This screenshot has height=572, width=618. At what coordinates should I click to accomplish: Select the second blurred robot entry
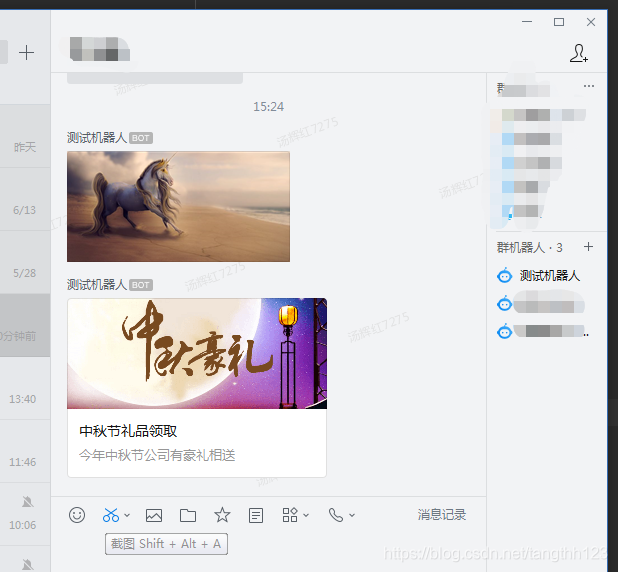tap(539, 304)
